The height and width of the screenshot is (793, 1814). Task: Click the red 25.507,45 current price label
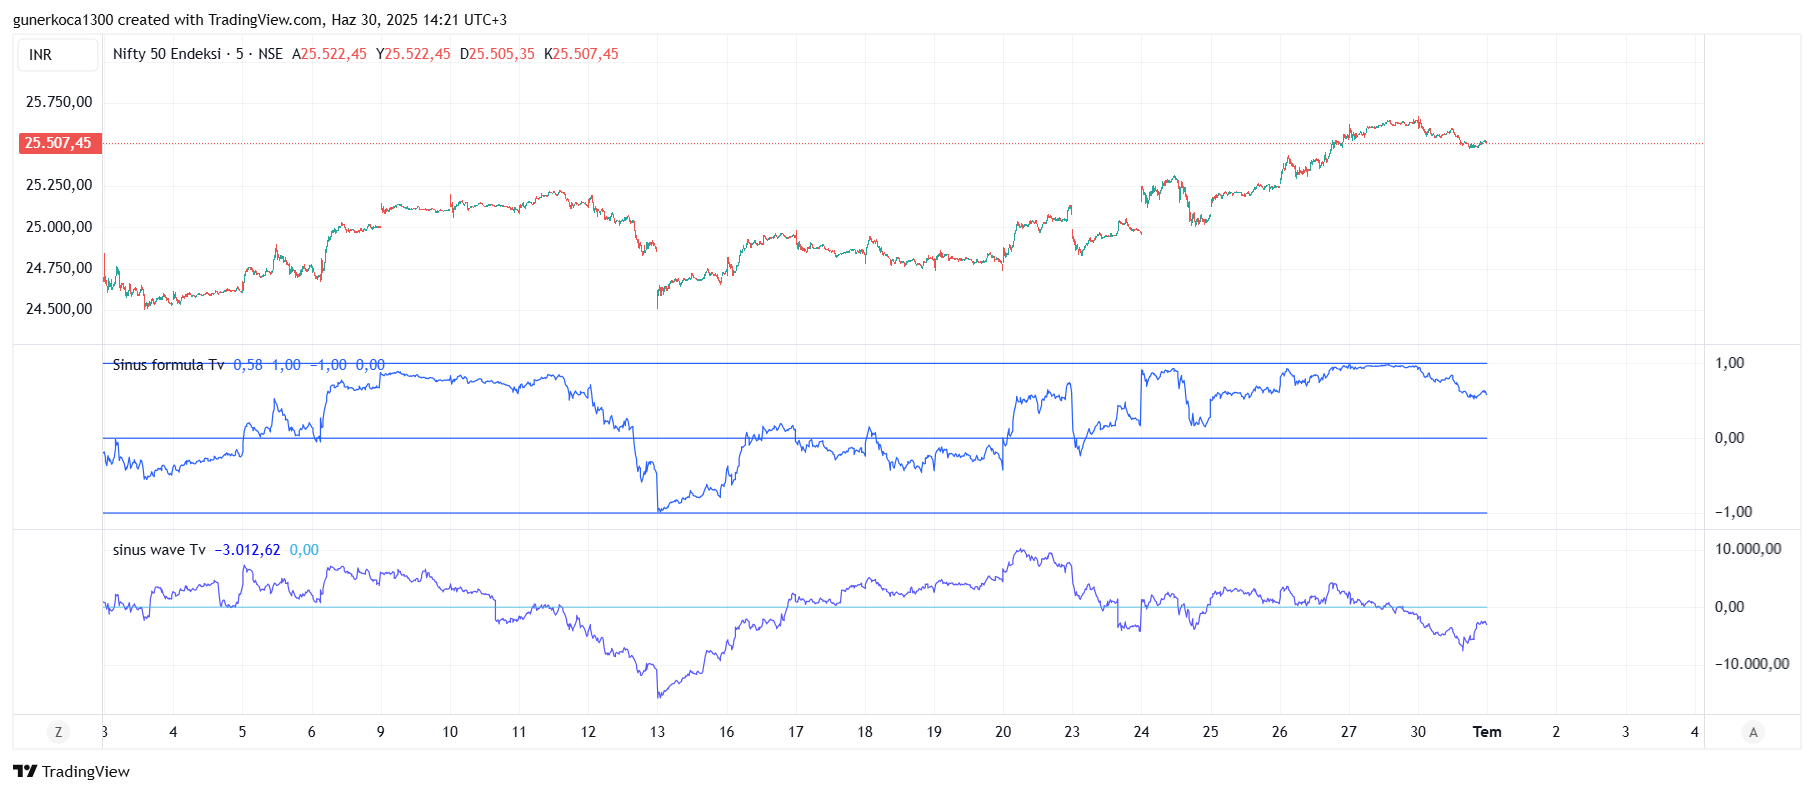tap(59, 143)
